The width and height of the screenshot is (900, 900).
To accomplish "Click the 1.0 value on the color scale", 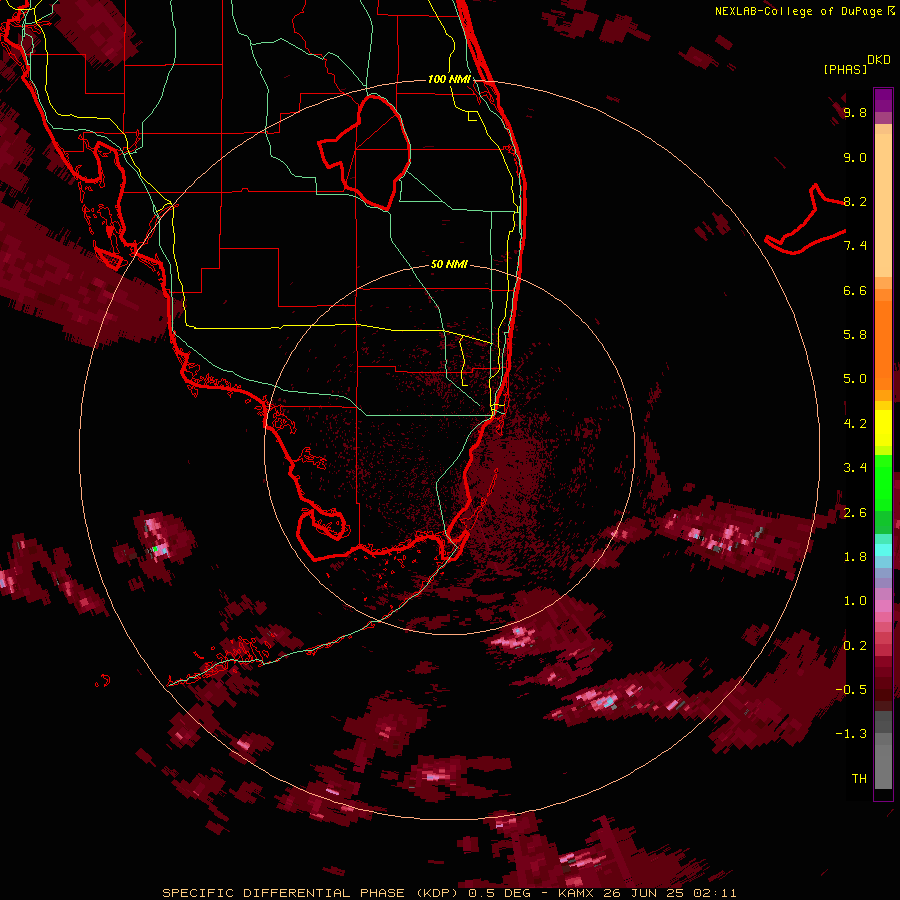I will 855,601.
